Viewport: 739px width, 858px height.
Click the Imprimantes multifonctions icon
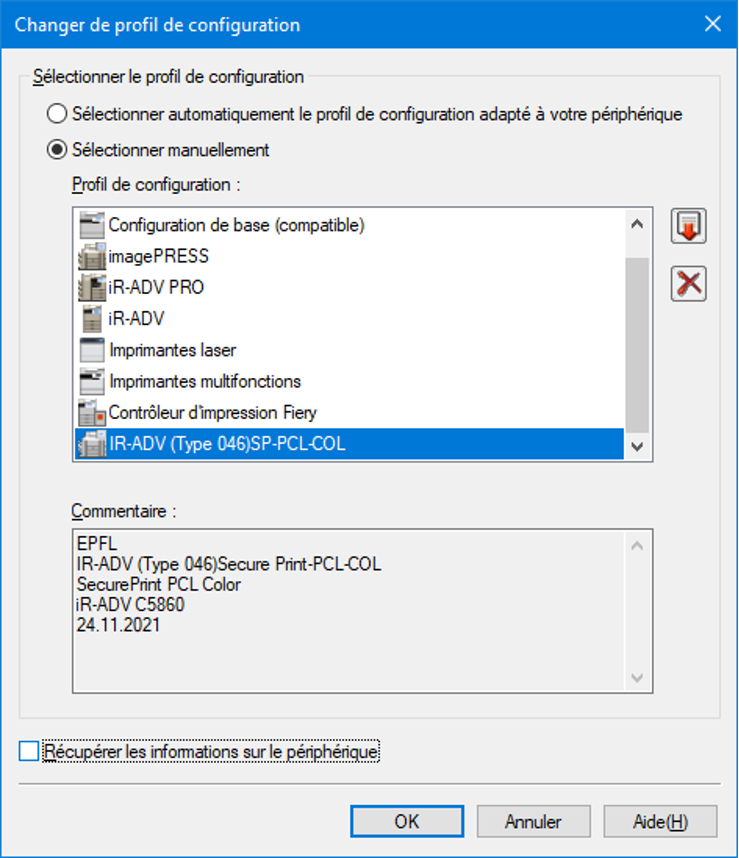[x=91, y=381]
